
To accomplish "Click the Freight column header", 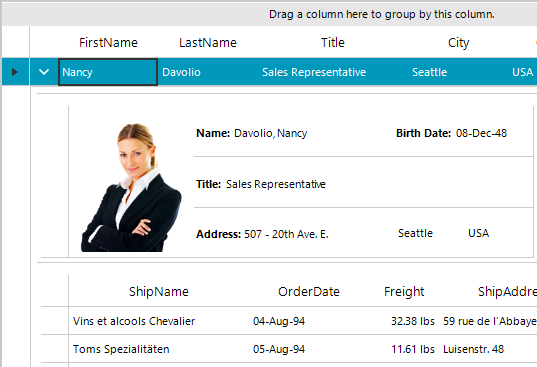I will [x=404, y=291].
